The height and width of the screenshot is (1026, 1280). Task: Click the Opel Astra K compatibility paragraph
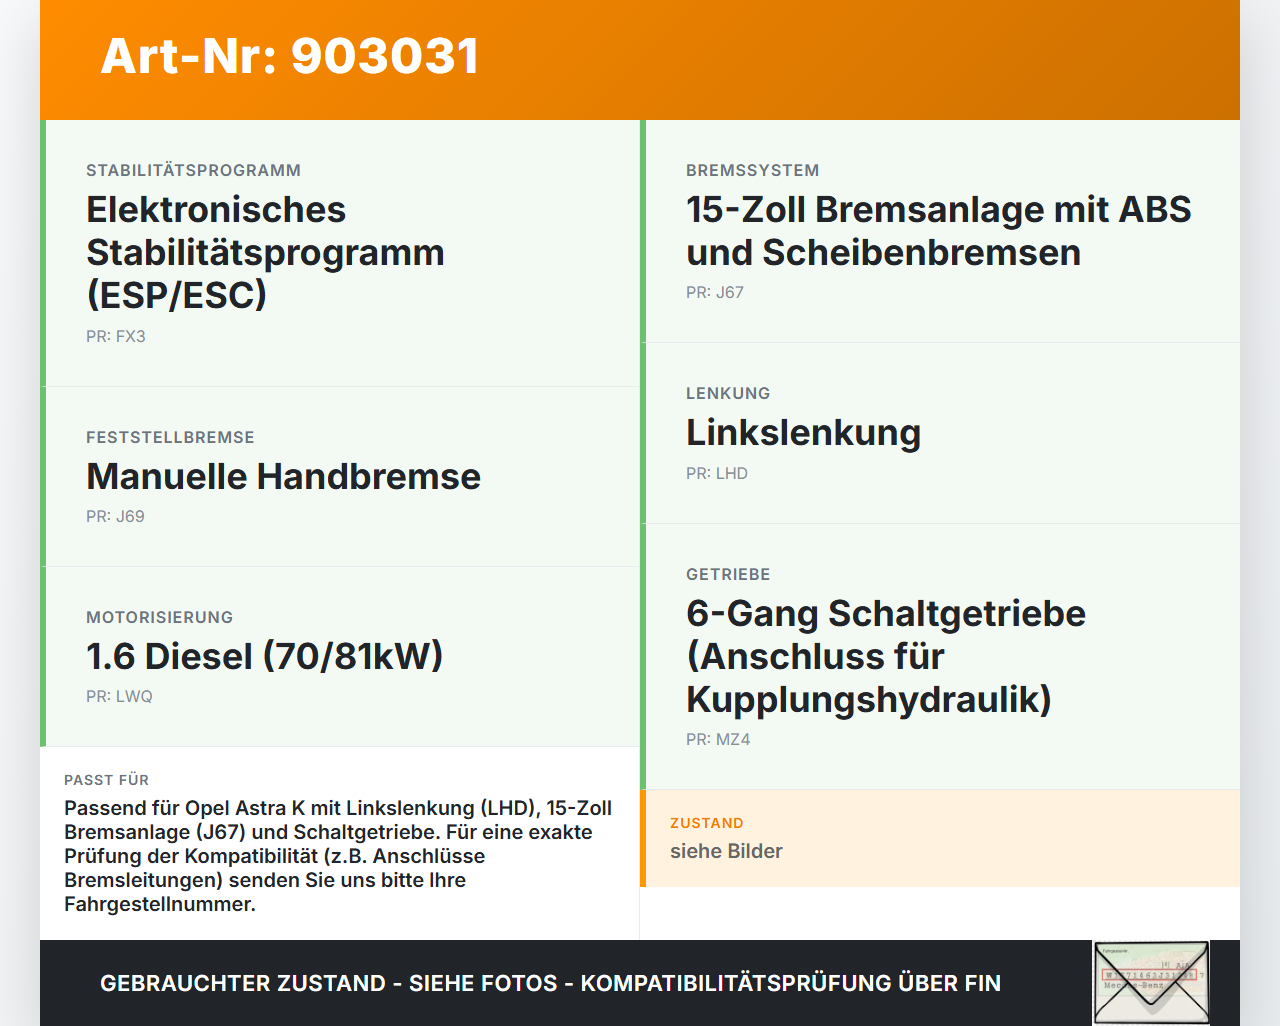tap(338, 856)
